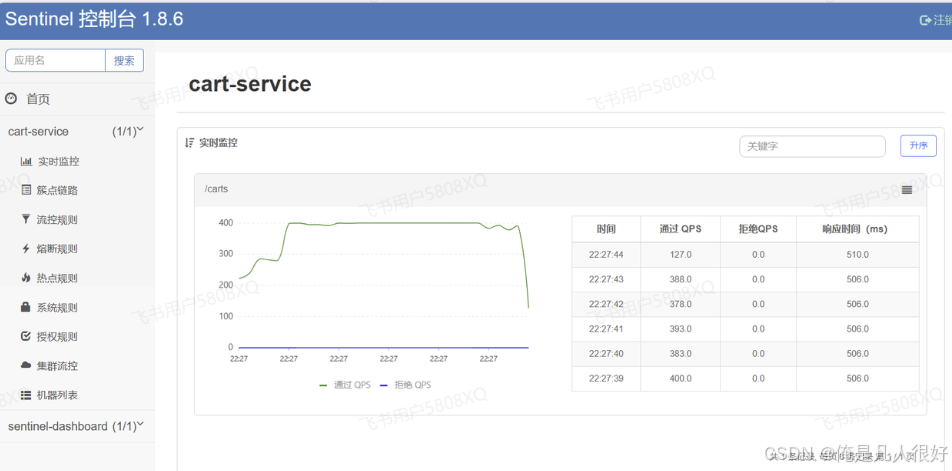Image resolution: width=952 pixels, height=471 pixels.
Task: Click the 响应时间 (ms) column header
Action: tap(857, 229)
